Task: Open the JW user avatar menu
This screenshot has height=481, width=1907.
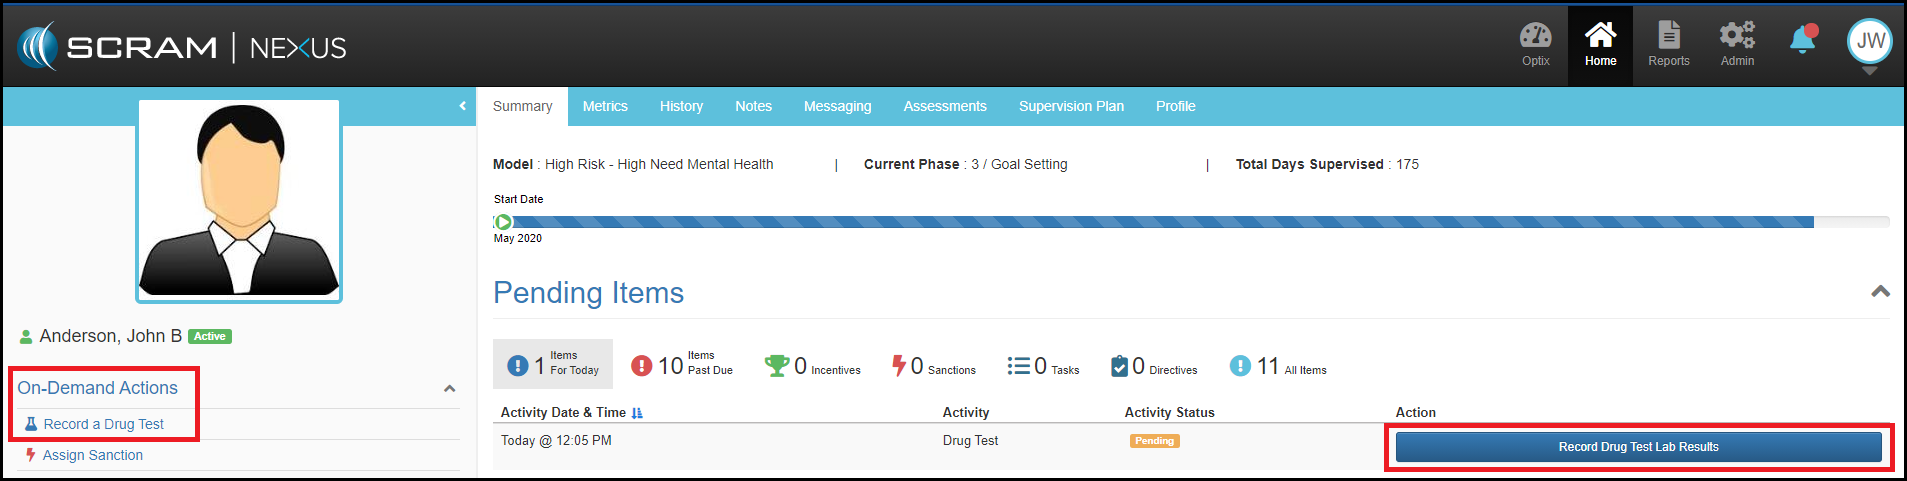Action: pos(1869,42)
